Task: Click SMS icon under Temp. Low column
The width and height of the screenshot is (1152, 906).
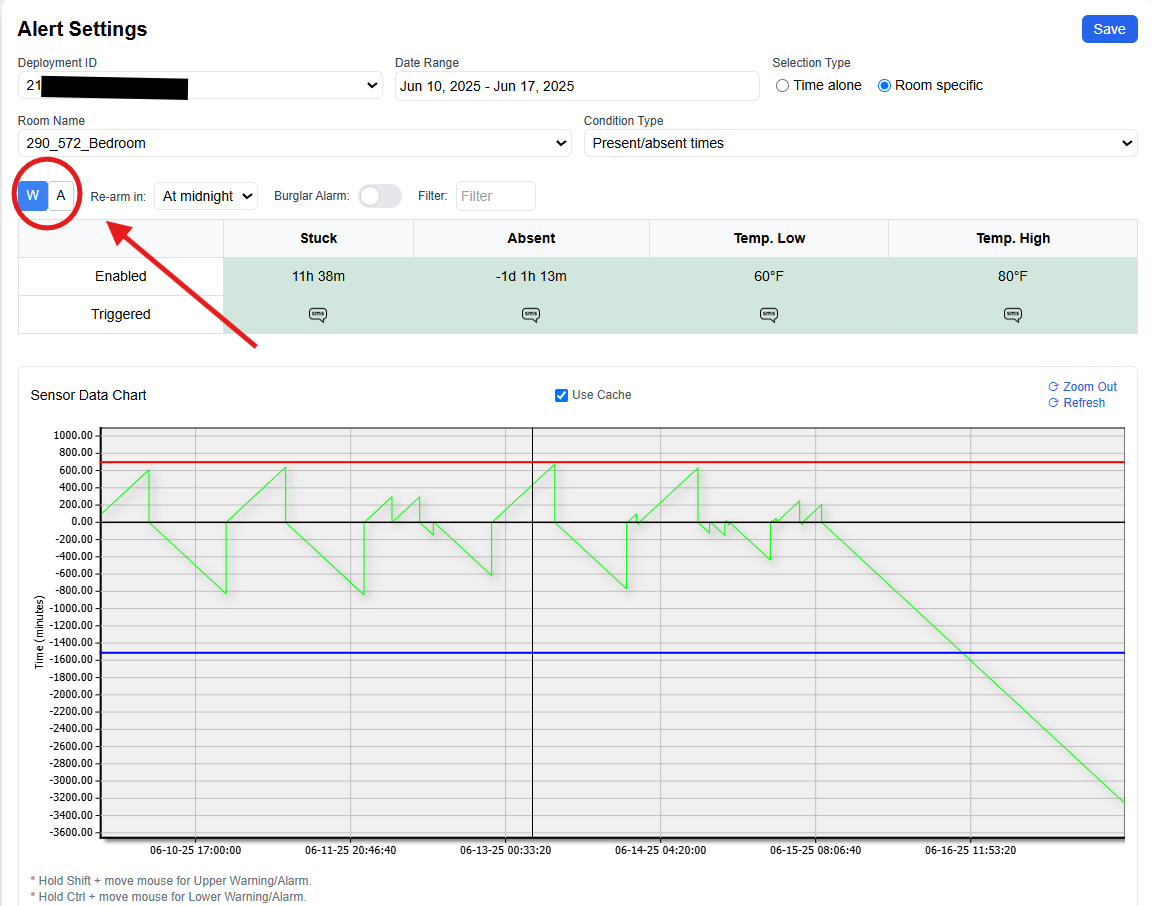Action: tap(768, 315)
